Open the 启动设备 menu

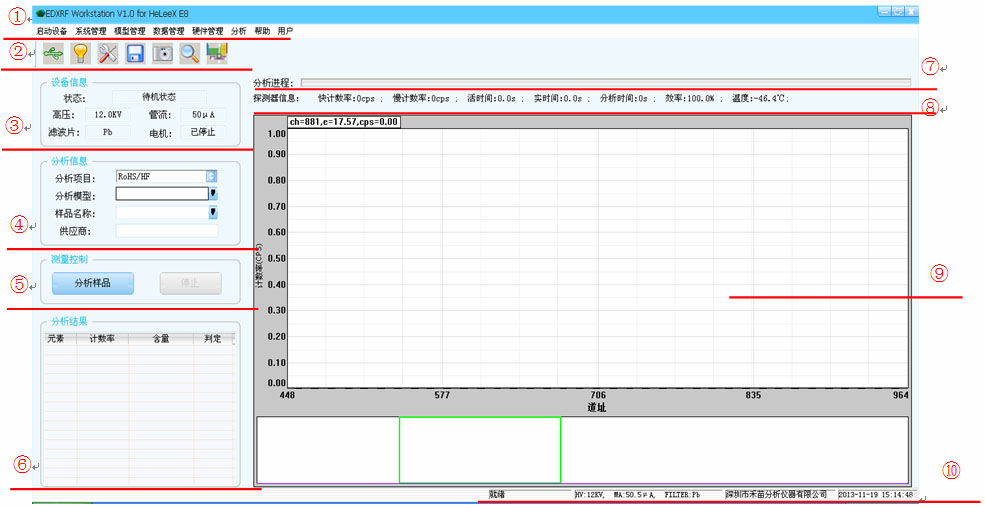[x=51, y=31]
